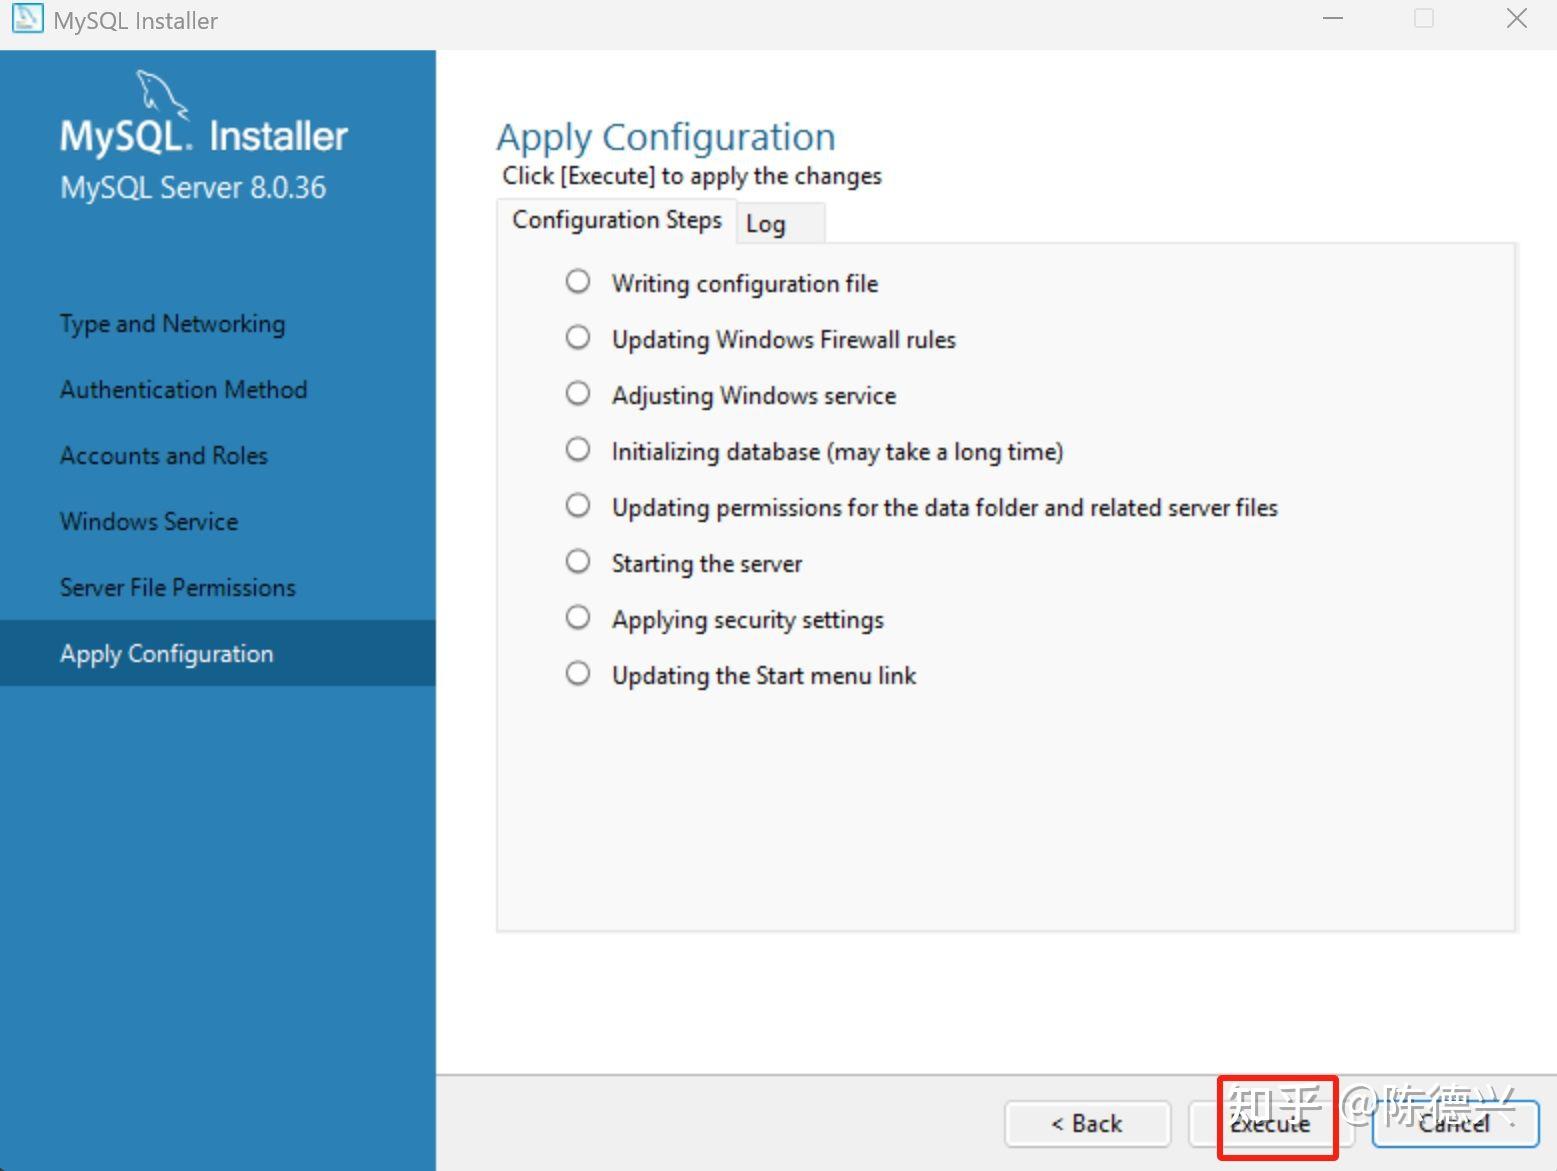1557x1171 pixels.
Task: Go to Accounts and Roles step
Action: (x=163, y=455)
